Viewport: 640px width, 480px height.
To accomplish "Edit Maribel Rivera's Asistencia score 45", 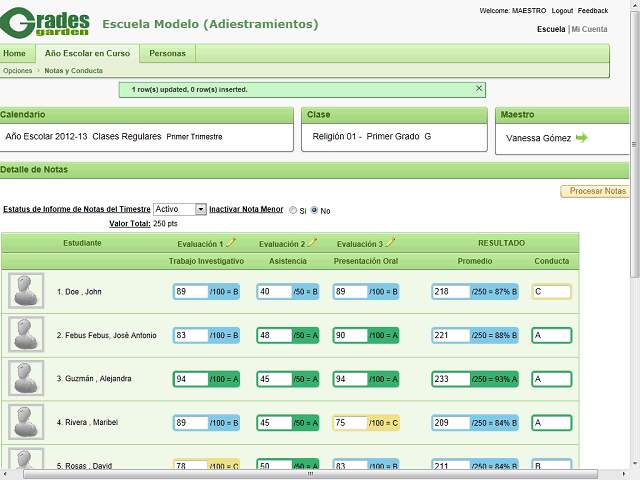I will point(275,422).
